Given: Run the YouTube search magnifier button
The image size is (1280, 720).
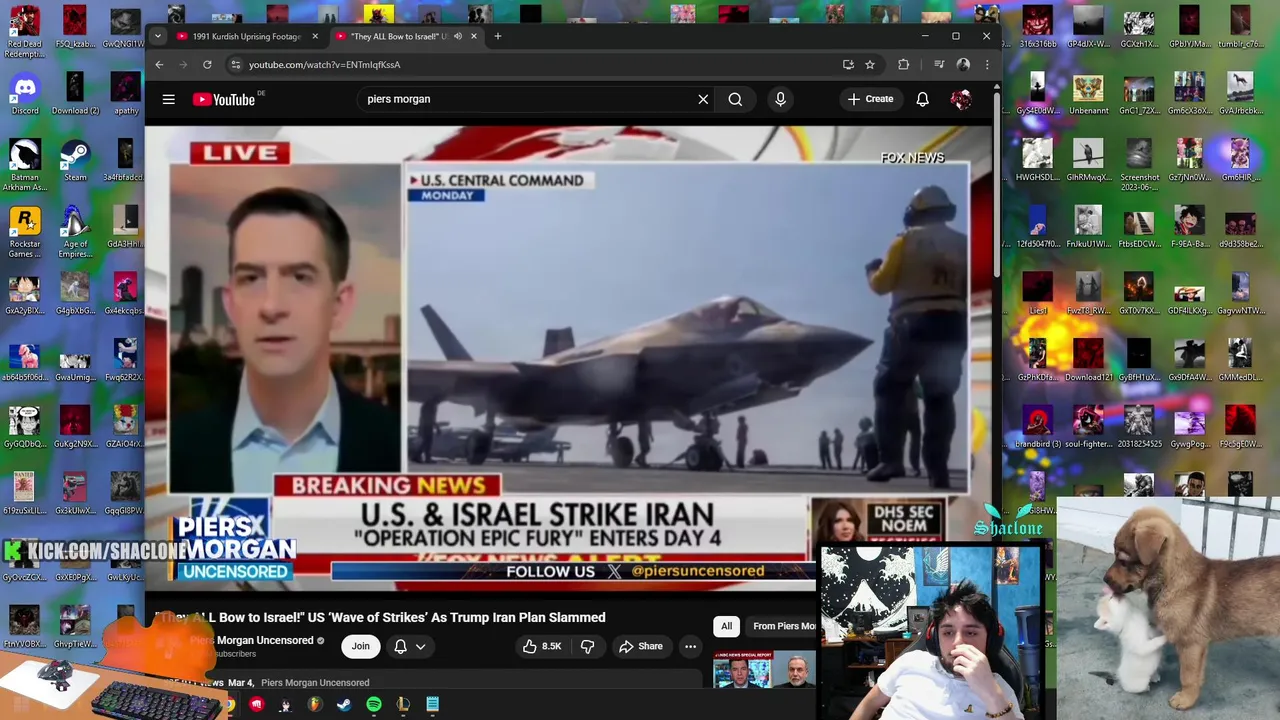Looking at the screenshot, I should tap(735, 99).
